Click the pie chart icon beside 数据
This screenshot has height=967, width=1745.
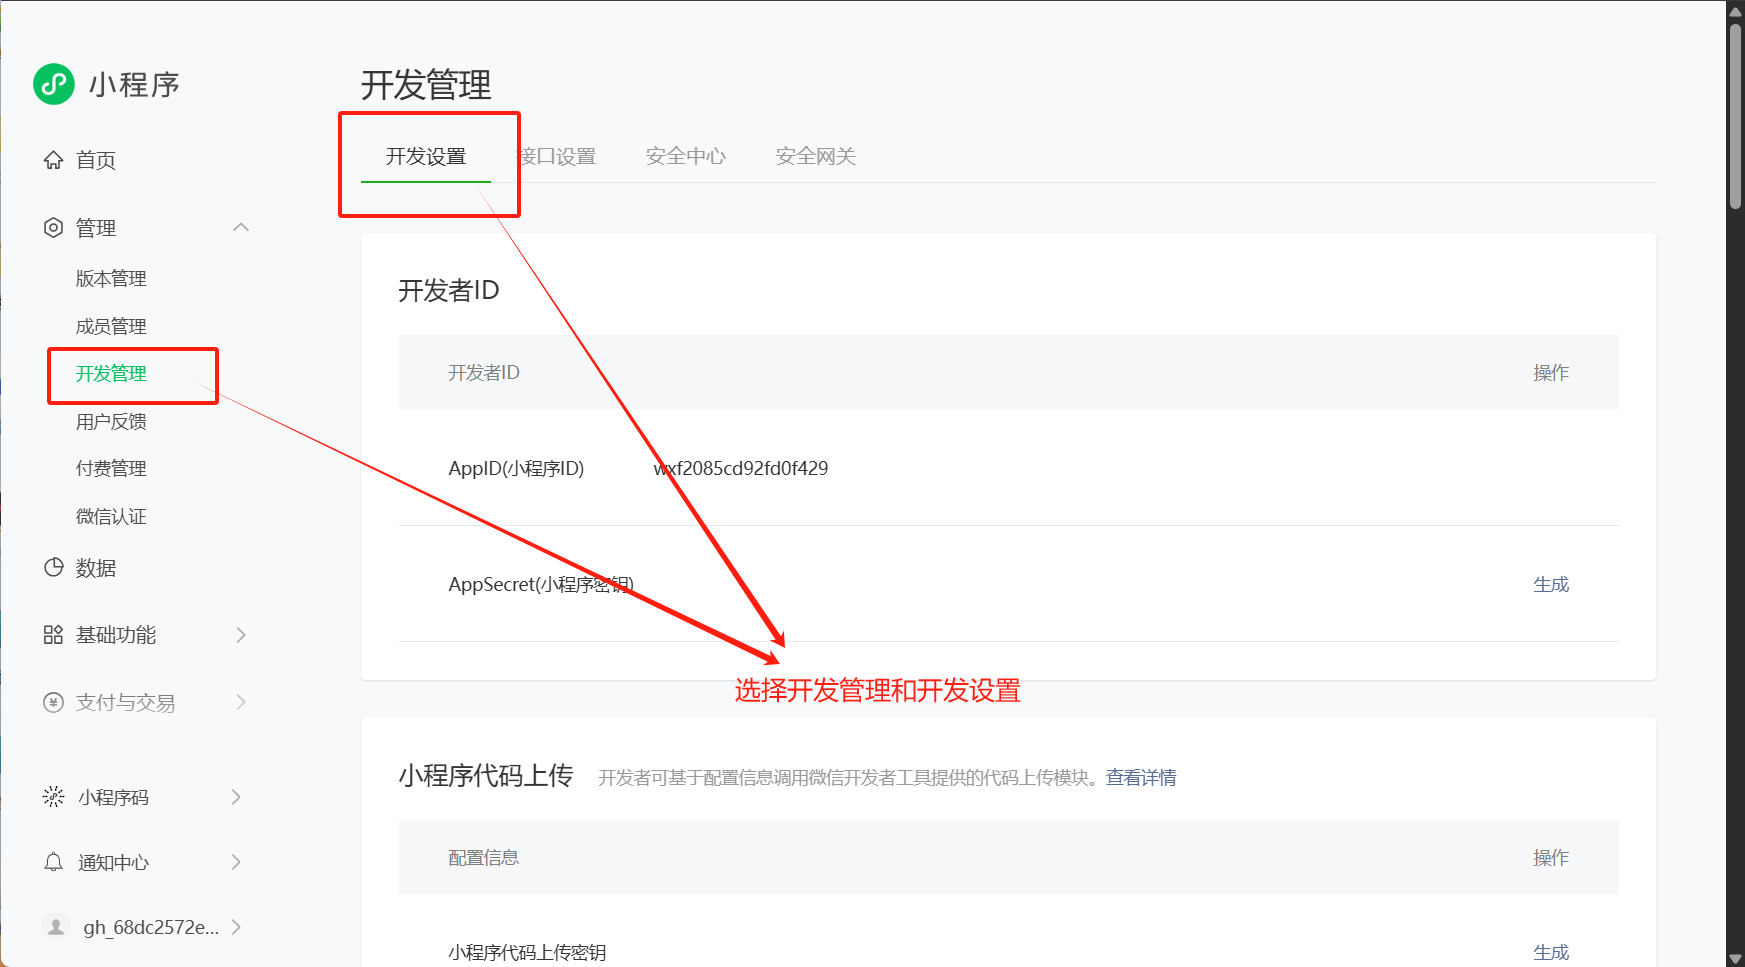coord(53,567)
